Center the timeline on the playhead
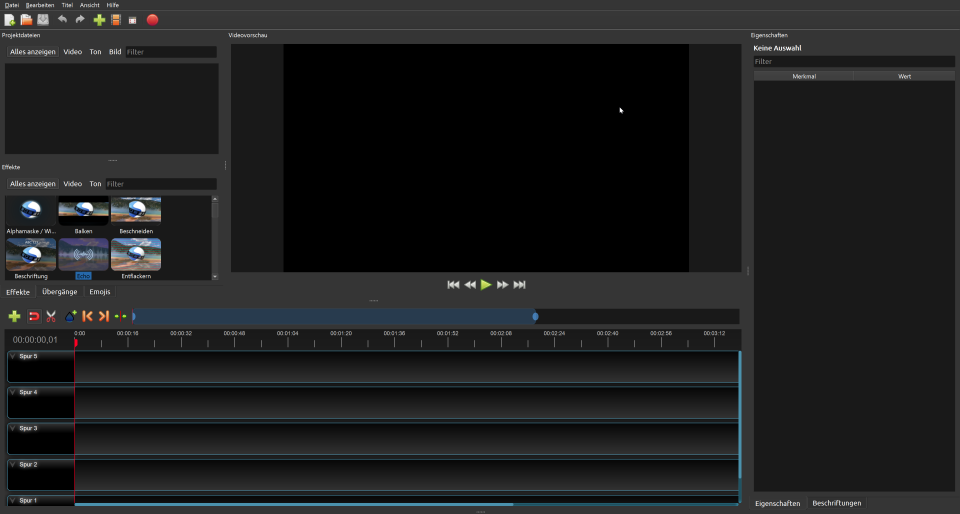This screenshot has width=960, height=514. [x=121, y=316]
